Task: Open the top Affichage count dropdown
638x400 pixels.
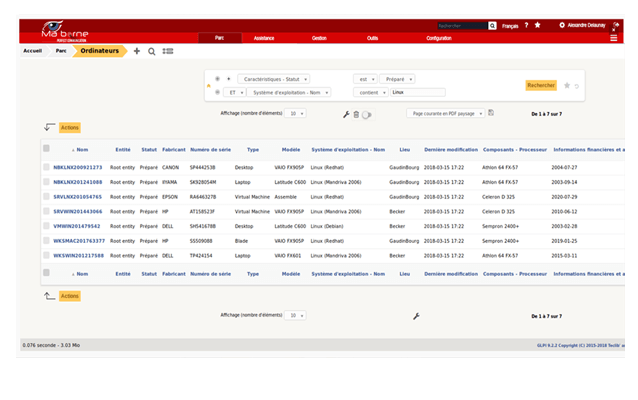Action: click(295, 114)
